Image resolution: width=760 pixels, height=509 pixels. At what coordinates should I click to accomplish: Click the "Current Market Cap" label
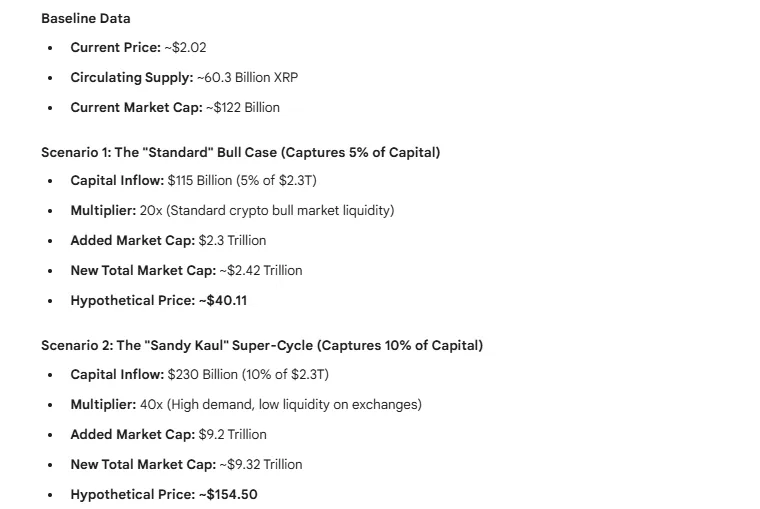tap(135, 107)
